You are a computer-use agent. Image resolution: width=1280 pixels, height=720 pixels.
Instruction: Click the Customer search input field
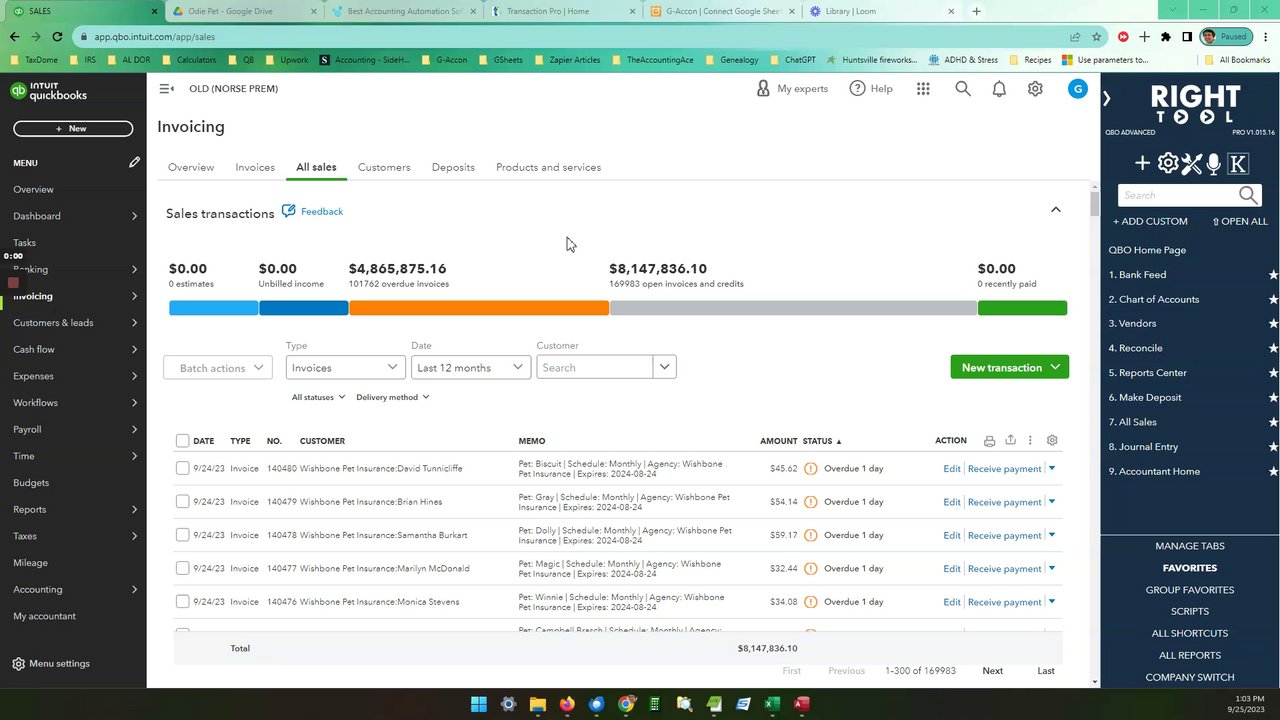click(595, 368)
